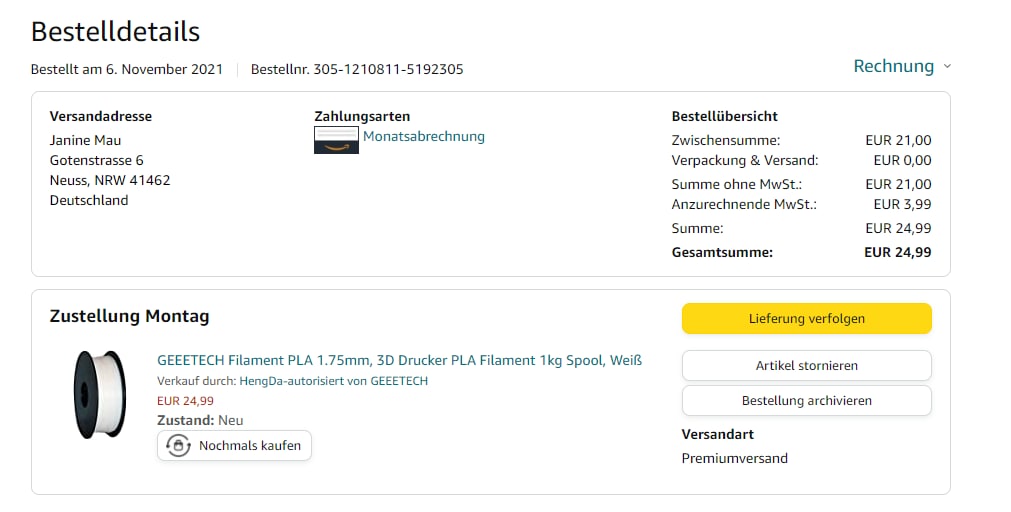Image resolution: width=1011 pixels, height=512 pixels.
Task: Click the Bestelldetails page heading
Action: (115, 32)
